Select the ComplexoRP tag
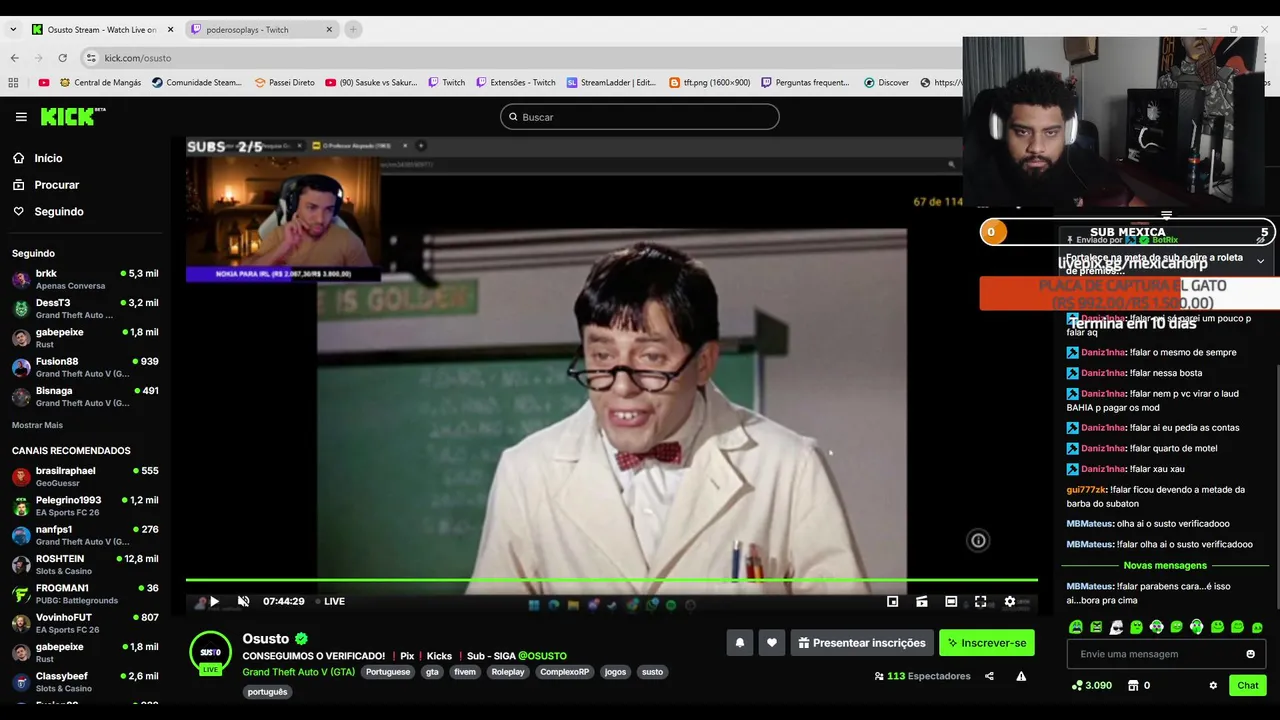The image size is (1280, 720). point(564,672)
